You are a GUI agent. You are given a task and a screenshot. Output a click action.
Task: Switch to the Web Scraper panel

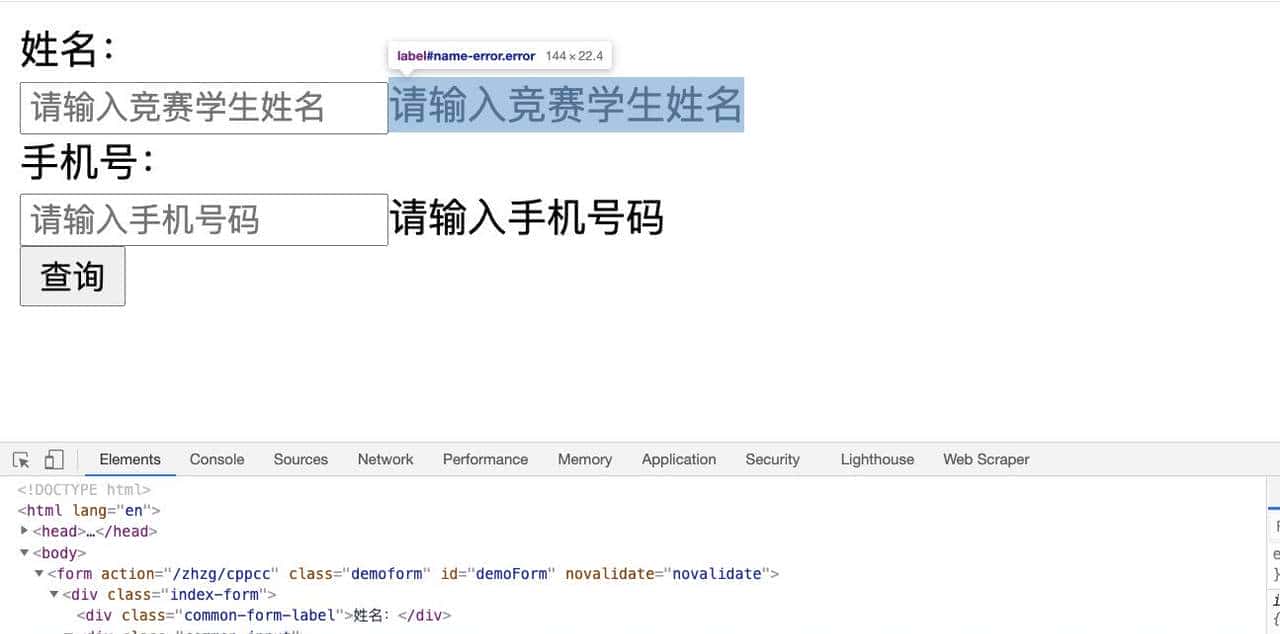(x=985, y=459)
